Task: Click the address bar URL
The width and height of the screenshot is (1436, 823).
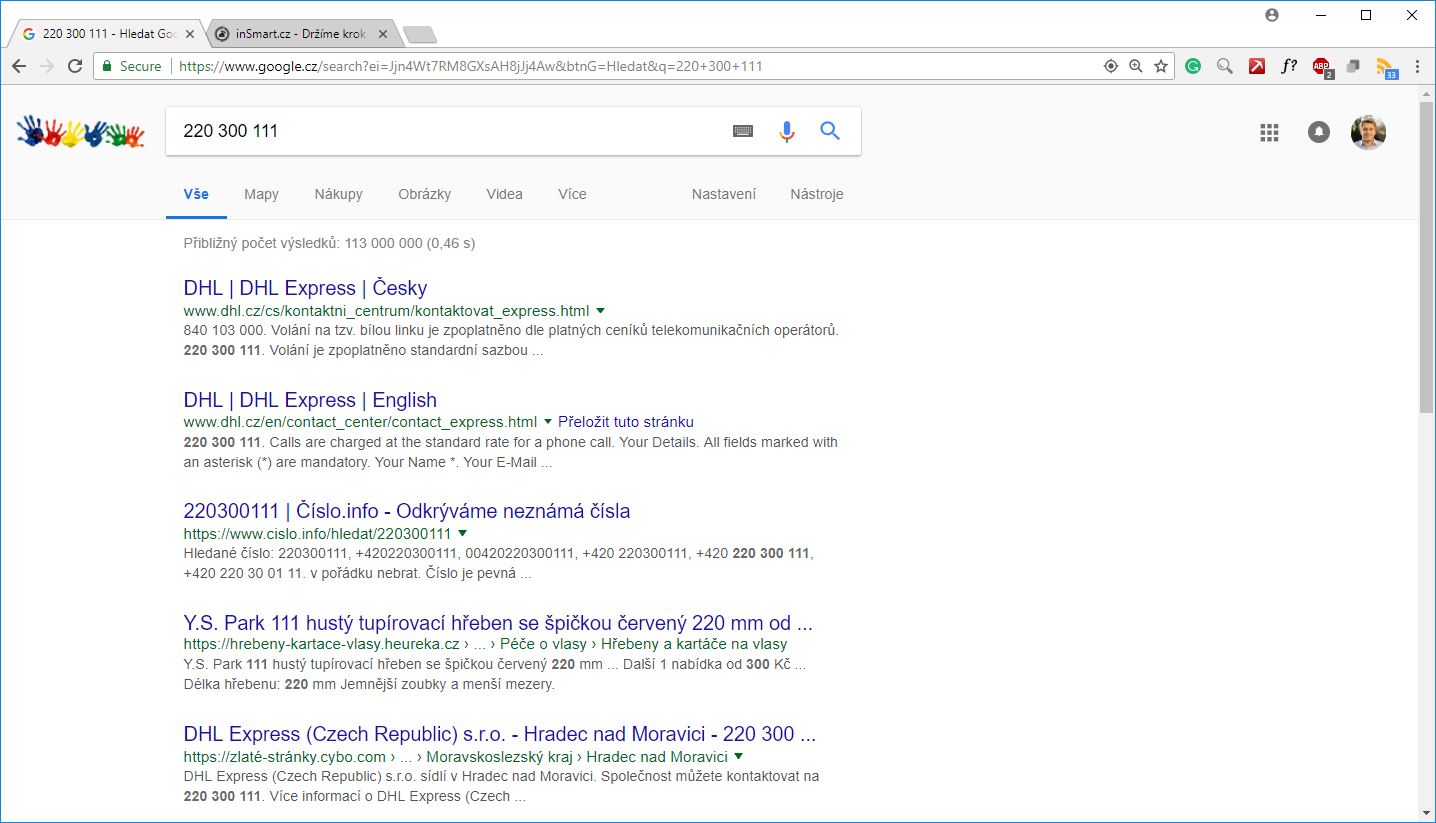Action: (x=470, y=66)
